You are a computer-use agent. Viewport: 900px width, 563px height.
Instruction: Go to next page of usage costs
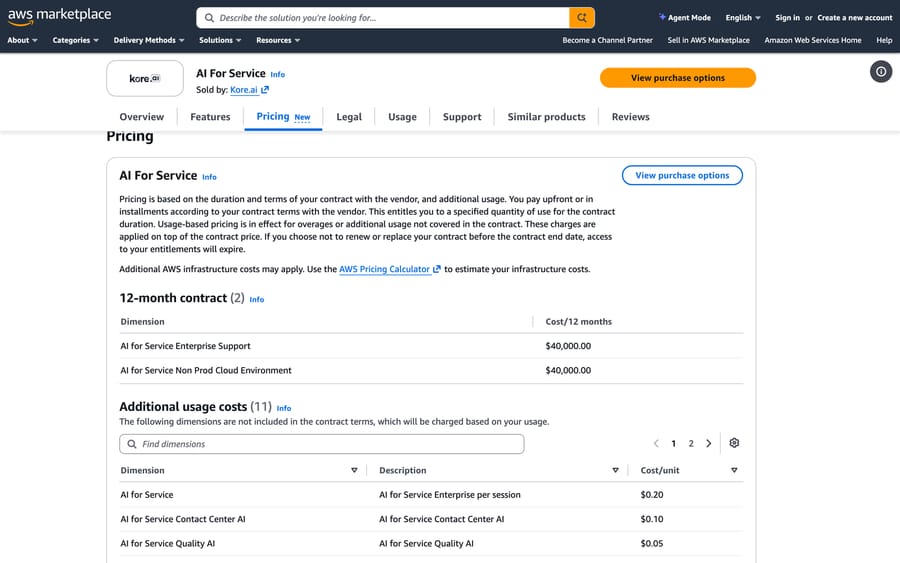coord(709,443)
